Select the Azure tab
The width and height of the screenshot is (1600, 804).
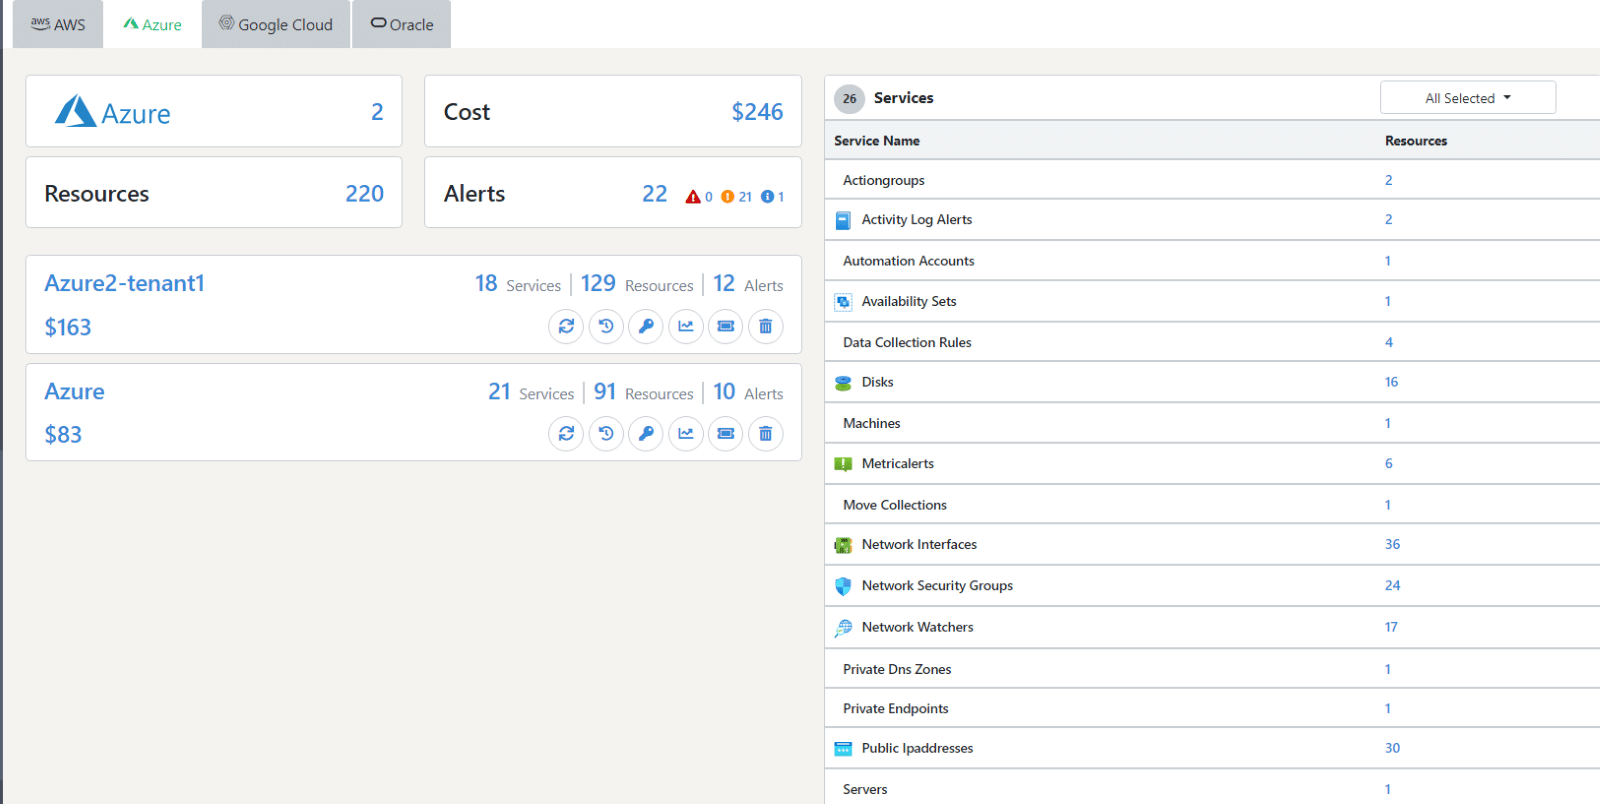[152, 24]
